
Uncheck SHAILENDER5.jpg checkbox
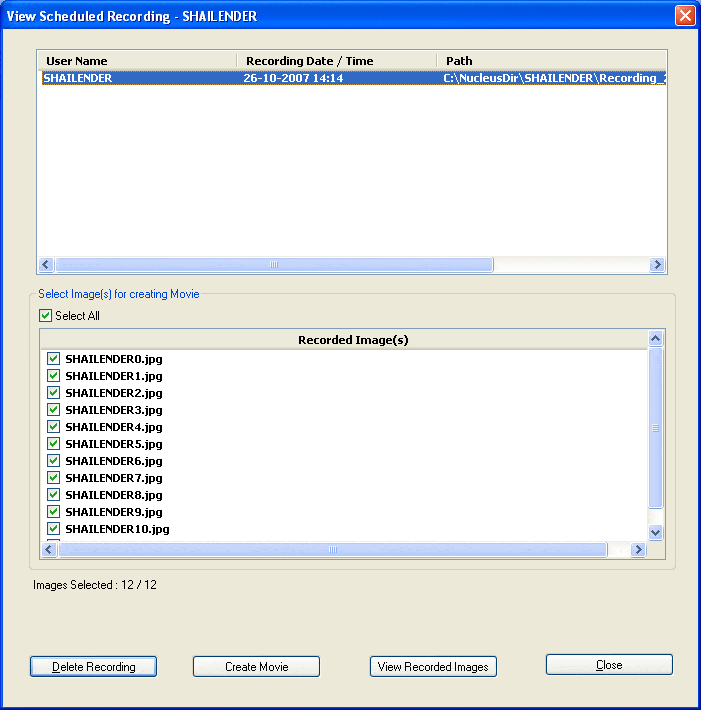click(53, 444)
